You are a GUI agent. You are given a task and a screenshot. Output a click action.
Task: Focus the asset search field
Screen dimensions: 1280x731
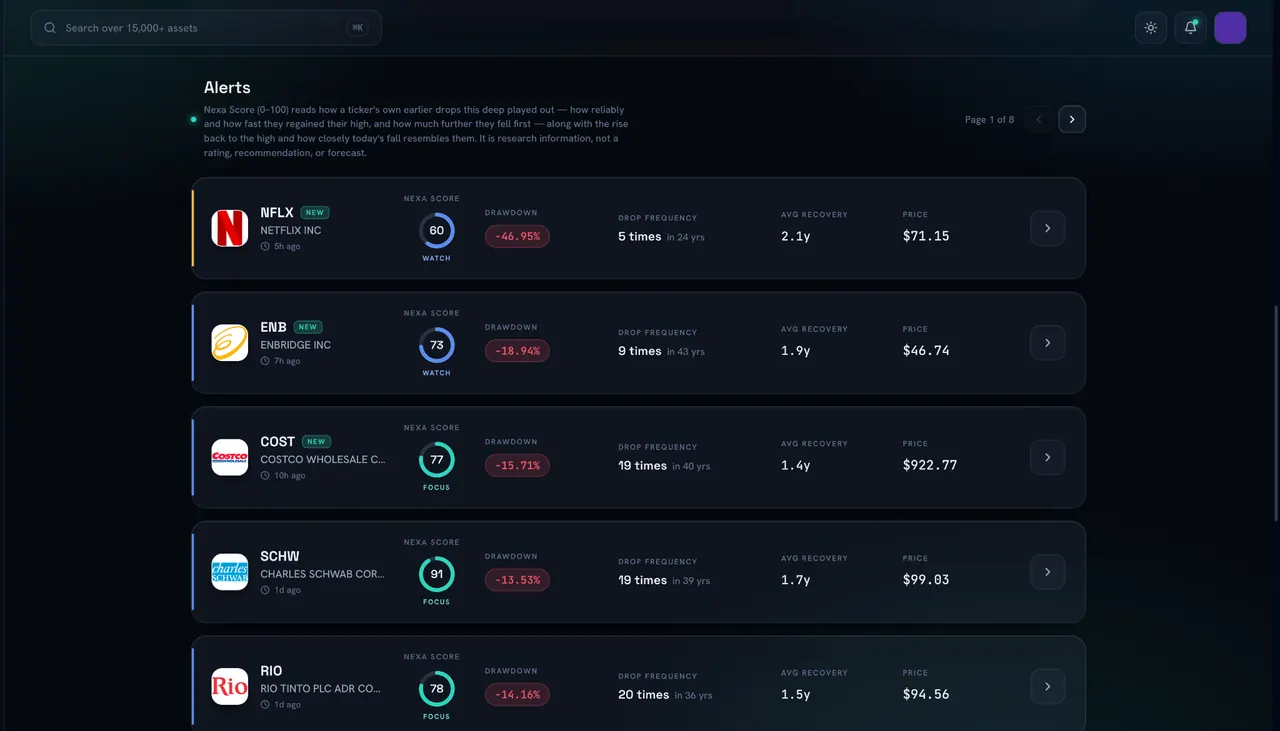coord(206,28)
